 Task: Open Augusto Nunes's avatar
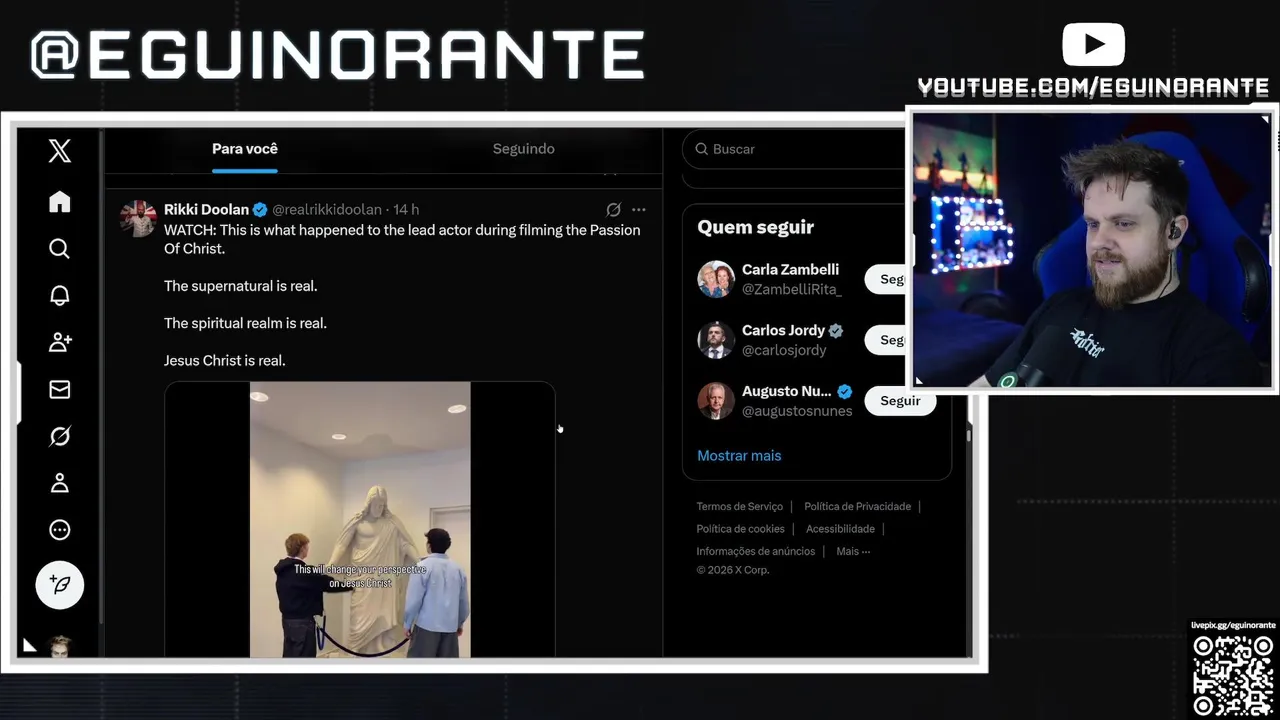coord(716,401)
